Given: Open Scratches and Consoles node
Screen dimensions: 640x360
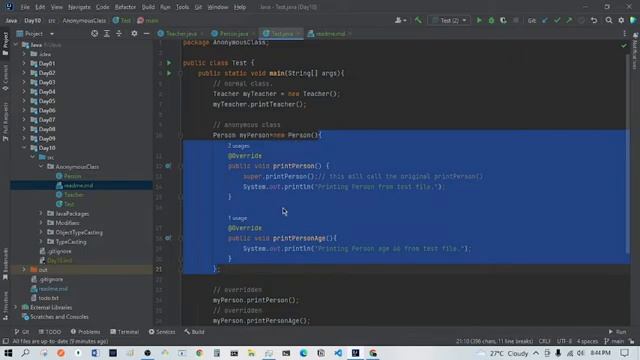Looking at the screenshot, I should tap(59, 317).
